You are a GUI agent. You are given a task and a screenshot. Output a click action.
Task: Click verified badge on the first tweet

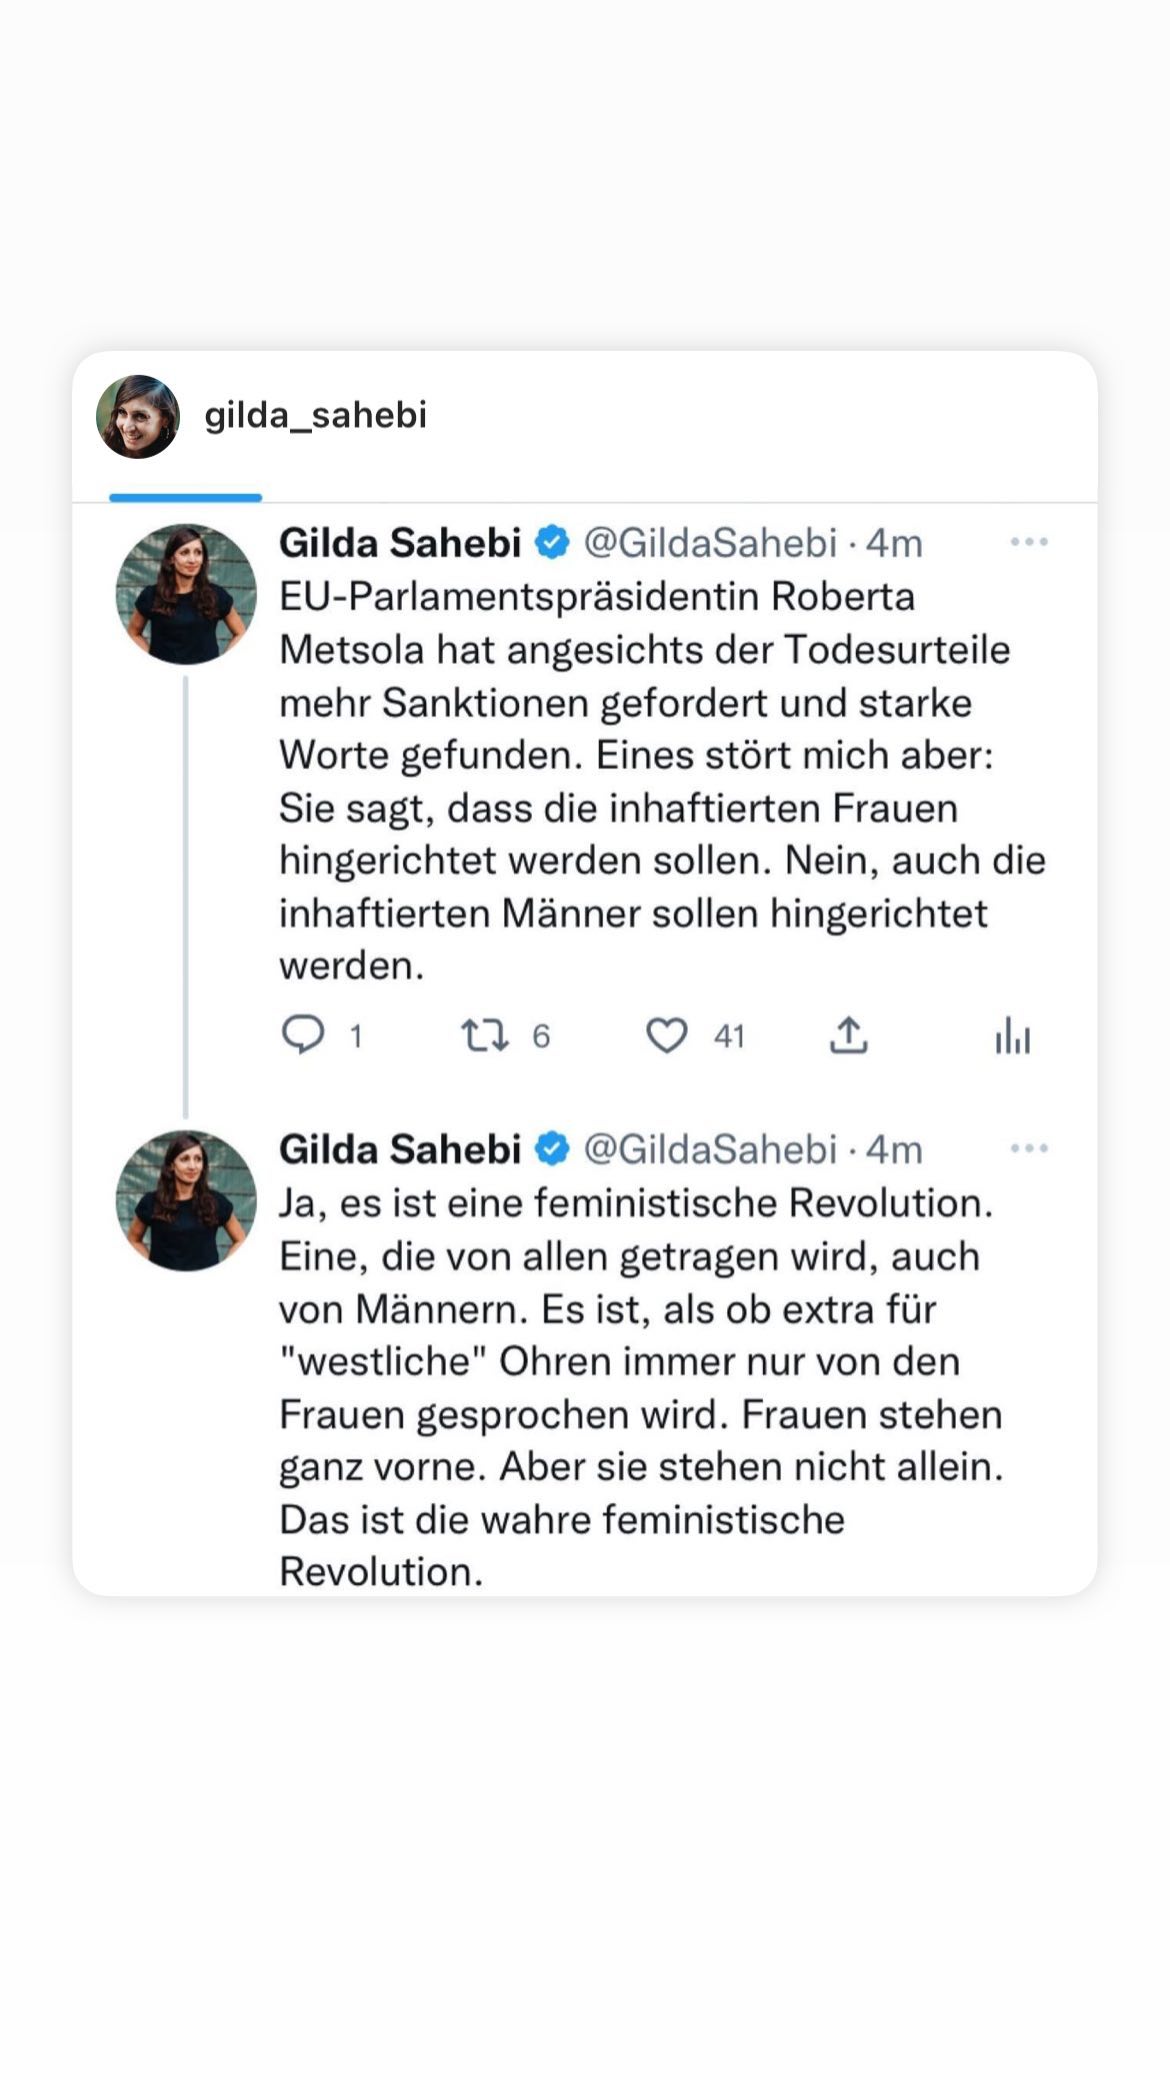[x=552, y=543]
